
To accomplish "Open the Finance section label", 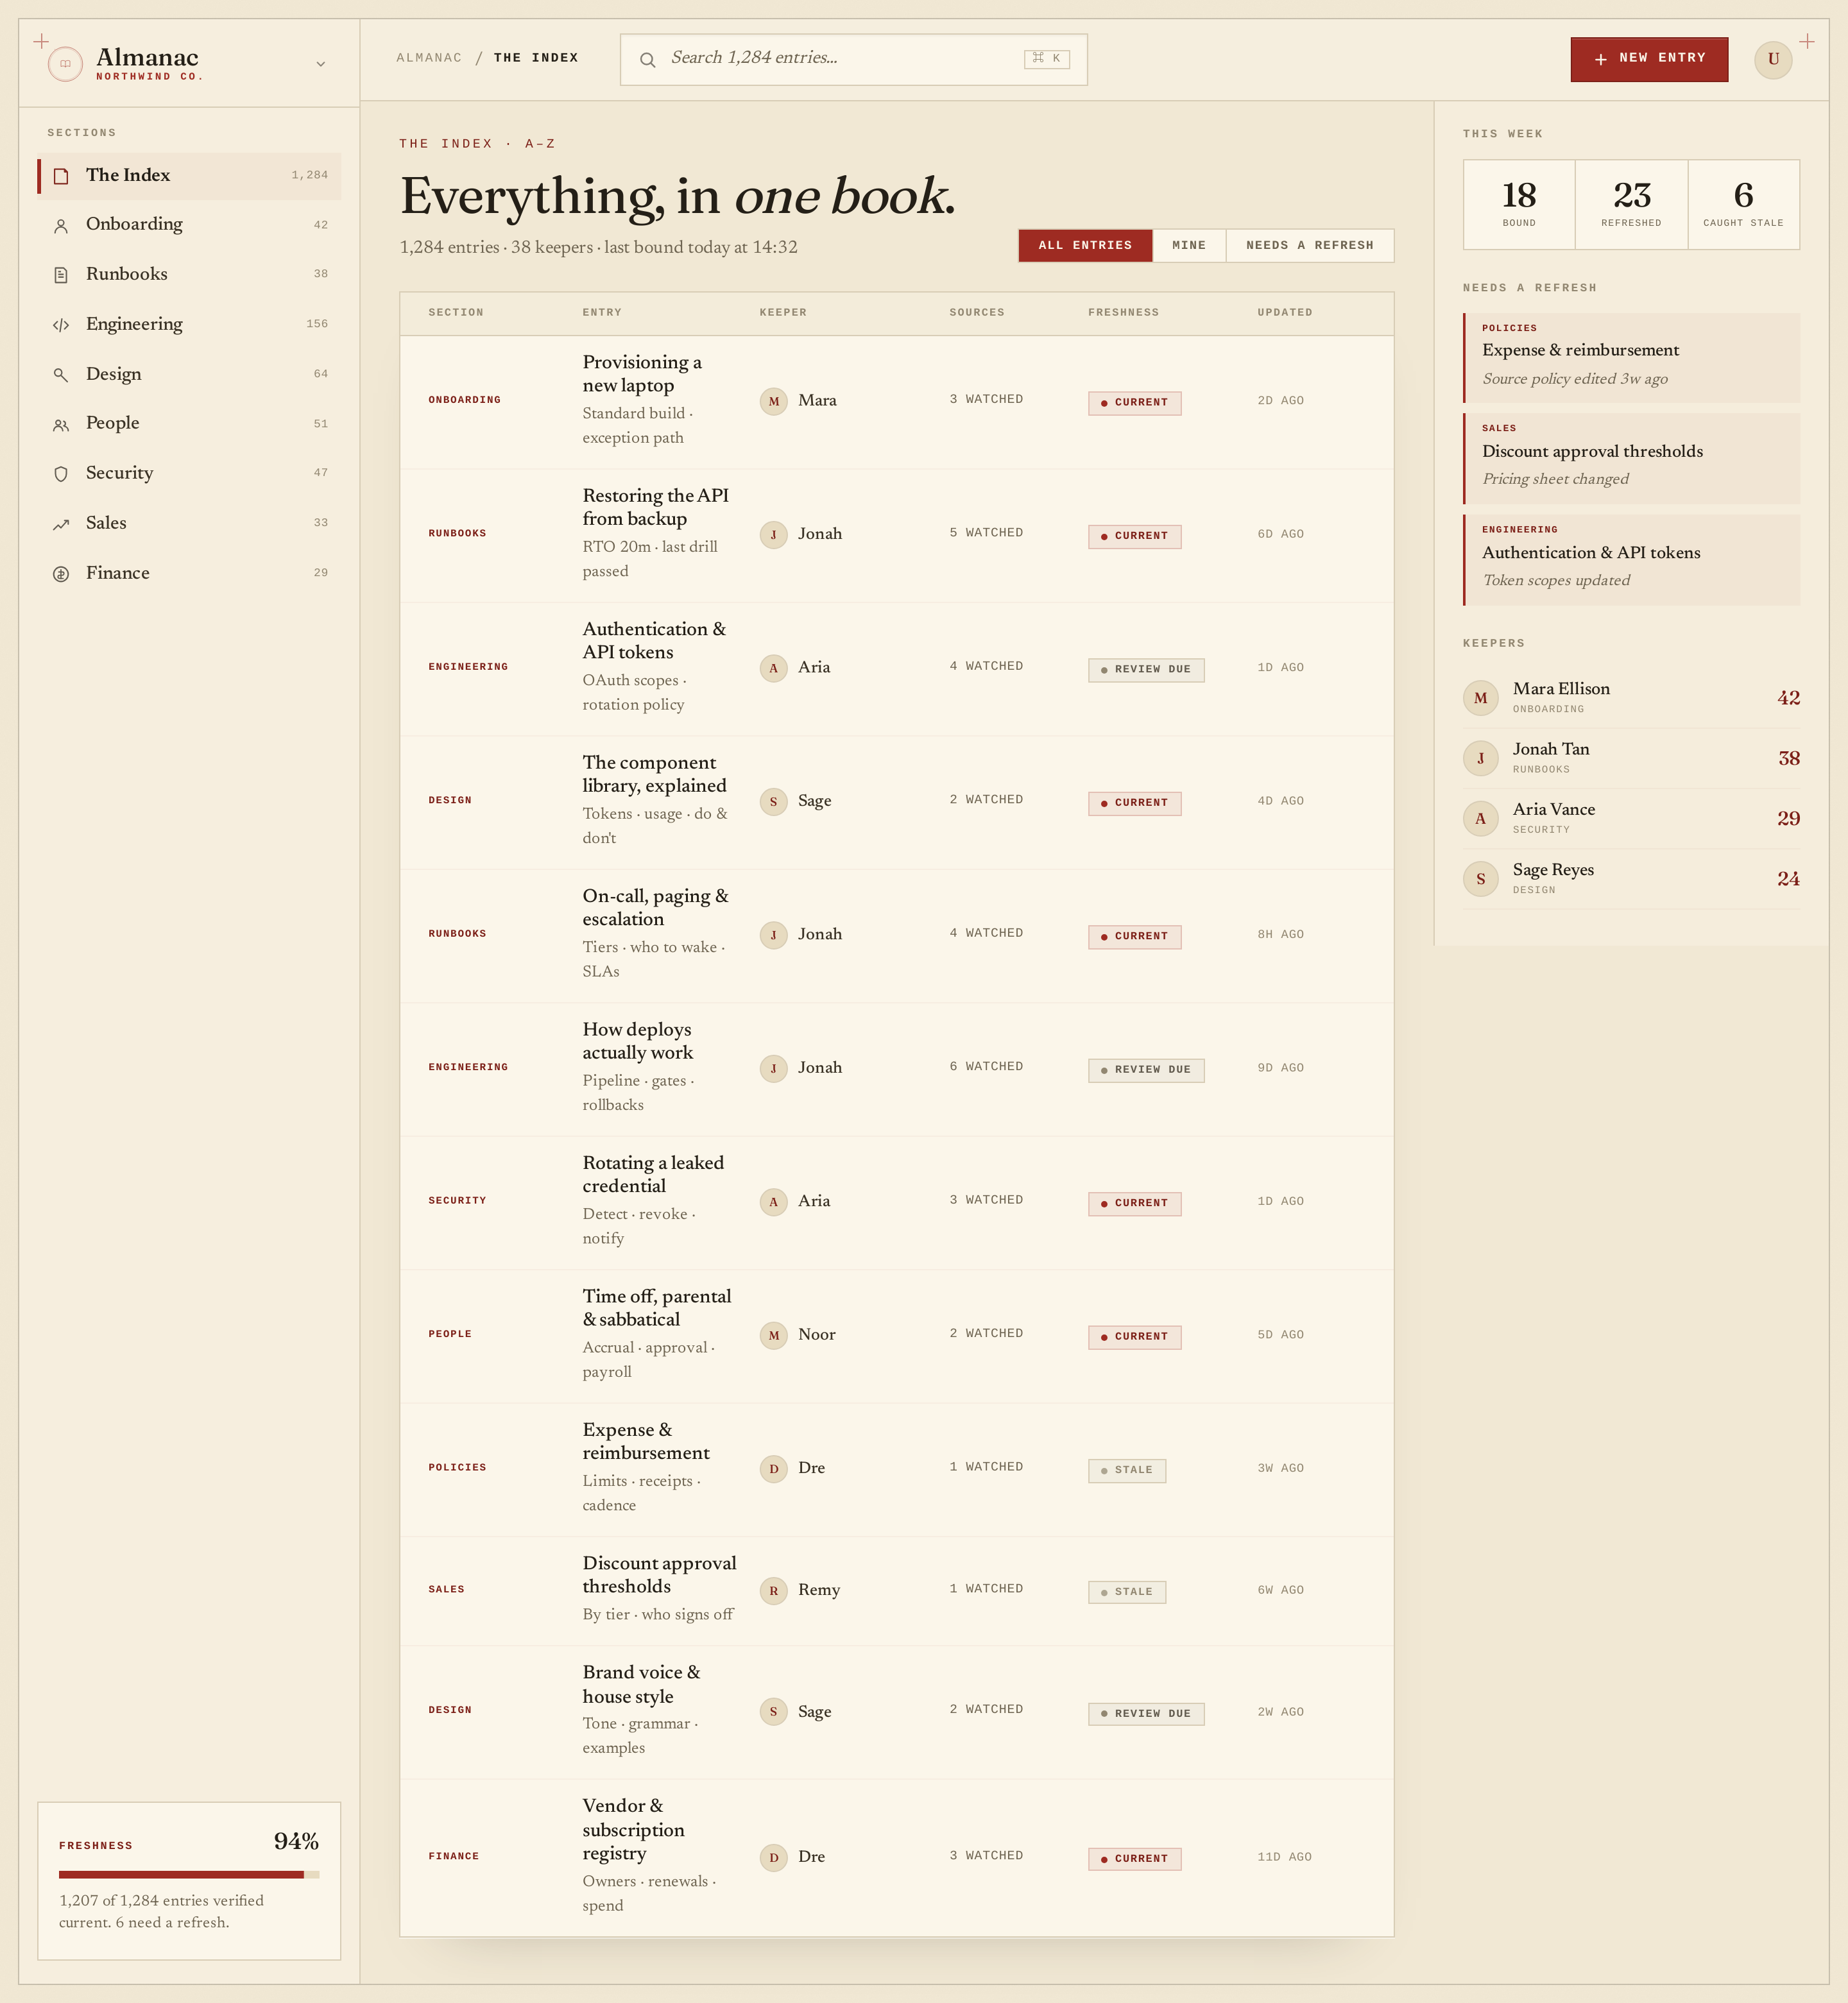I will click(453, 1856).
